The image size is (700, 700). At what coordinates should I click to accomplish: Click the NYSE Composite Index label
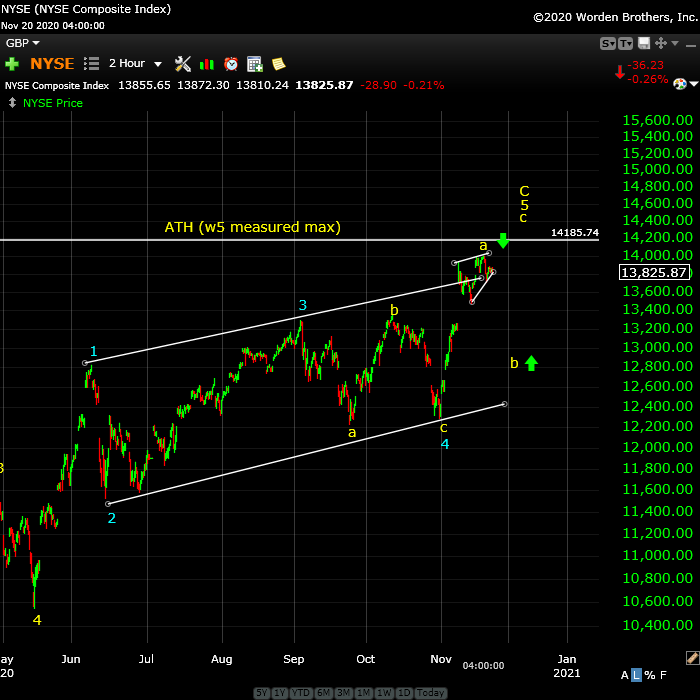57,85
